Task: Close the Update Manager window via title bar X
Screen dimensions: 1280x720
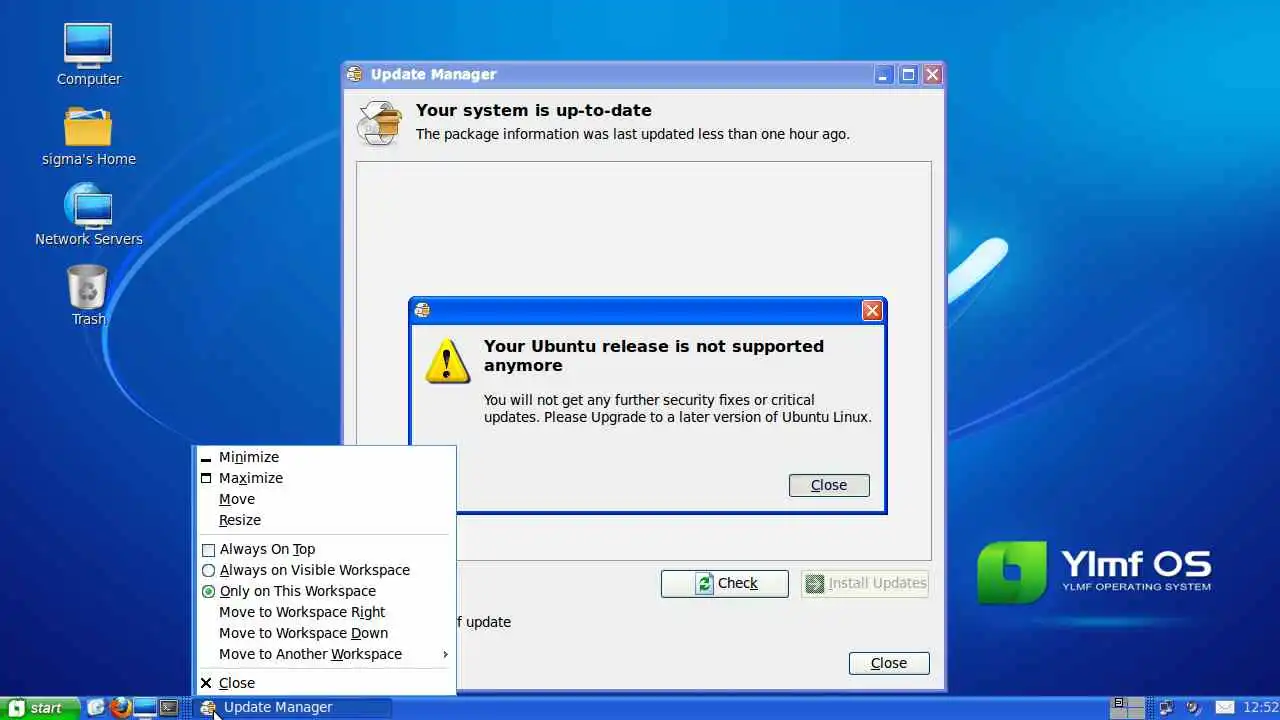Action: [932, 75]
